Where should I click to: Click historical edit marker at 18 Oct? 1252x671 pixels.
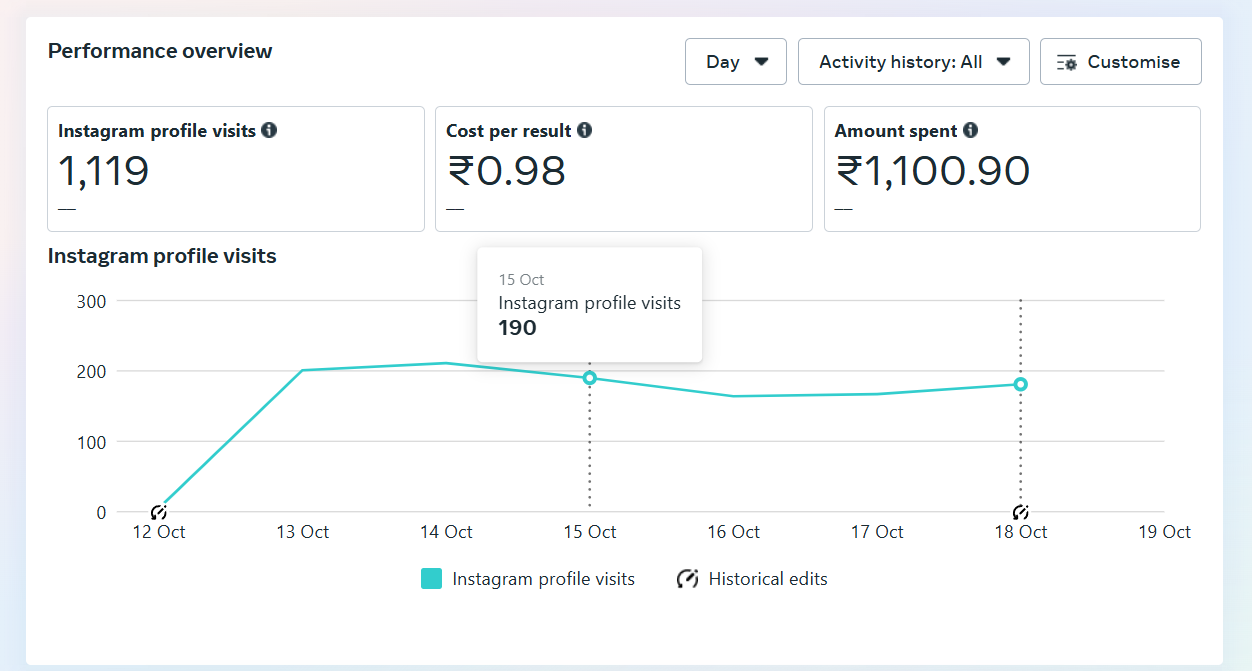pos(1020,512)
